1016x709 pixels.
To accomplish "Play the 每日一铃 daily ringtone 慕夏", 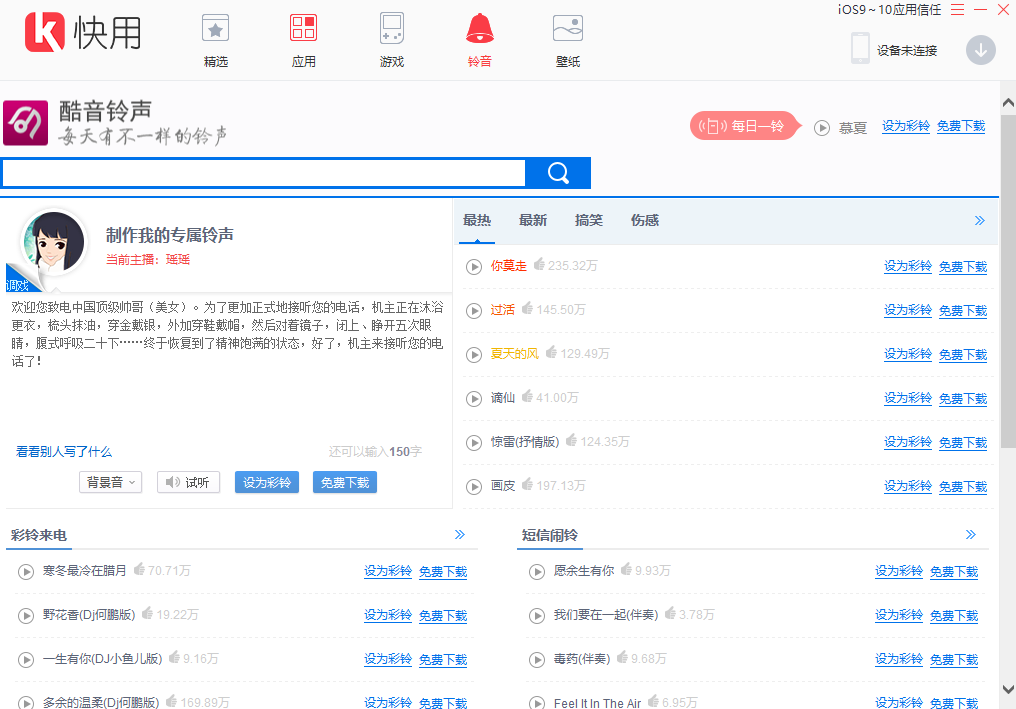I will click(x=822, y=127).
